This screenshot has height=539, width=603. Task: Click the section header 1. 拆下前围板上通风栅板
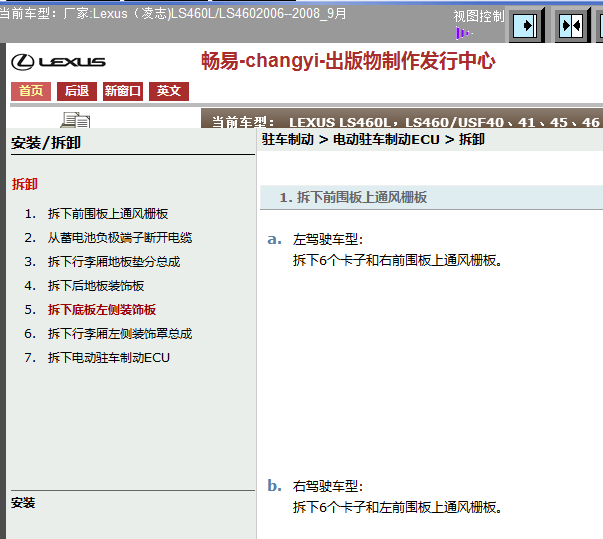click(x=431, y=198)
